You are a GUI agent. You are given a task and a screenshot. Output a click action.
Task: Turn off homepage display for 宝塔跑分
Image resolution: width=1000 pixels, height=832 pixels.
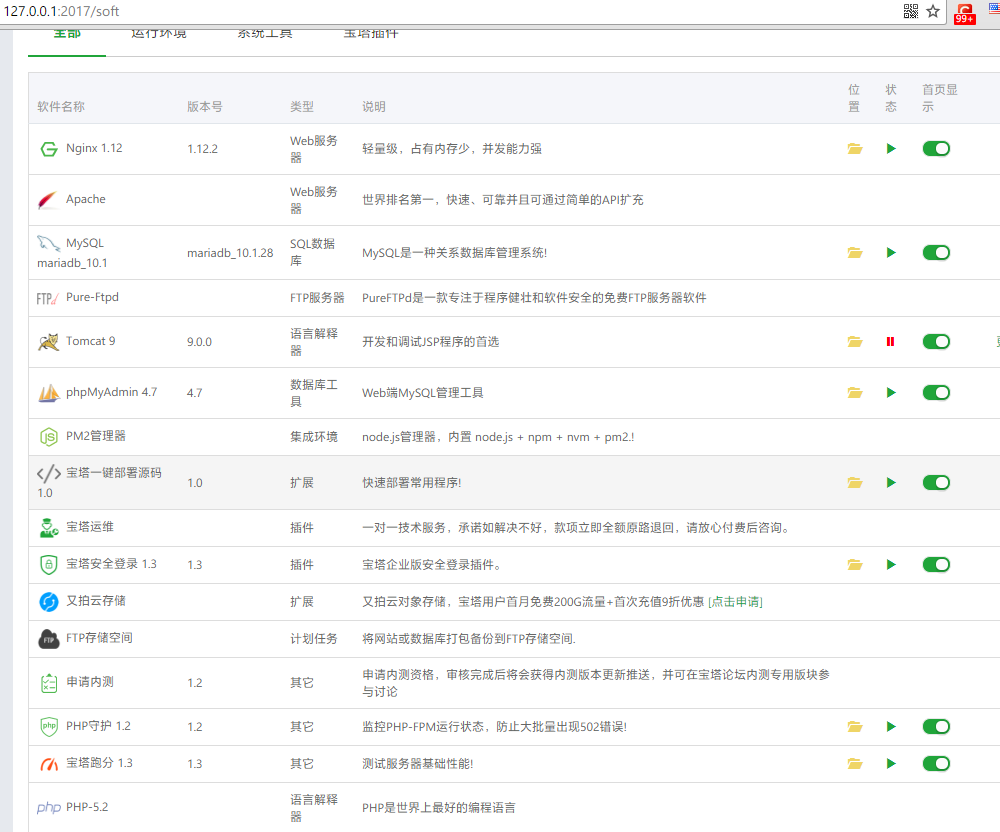pos(936,764)
